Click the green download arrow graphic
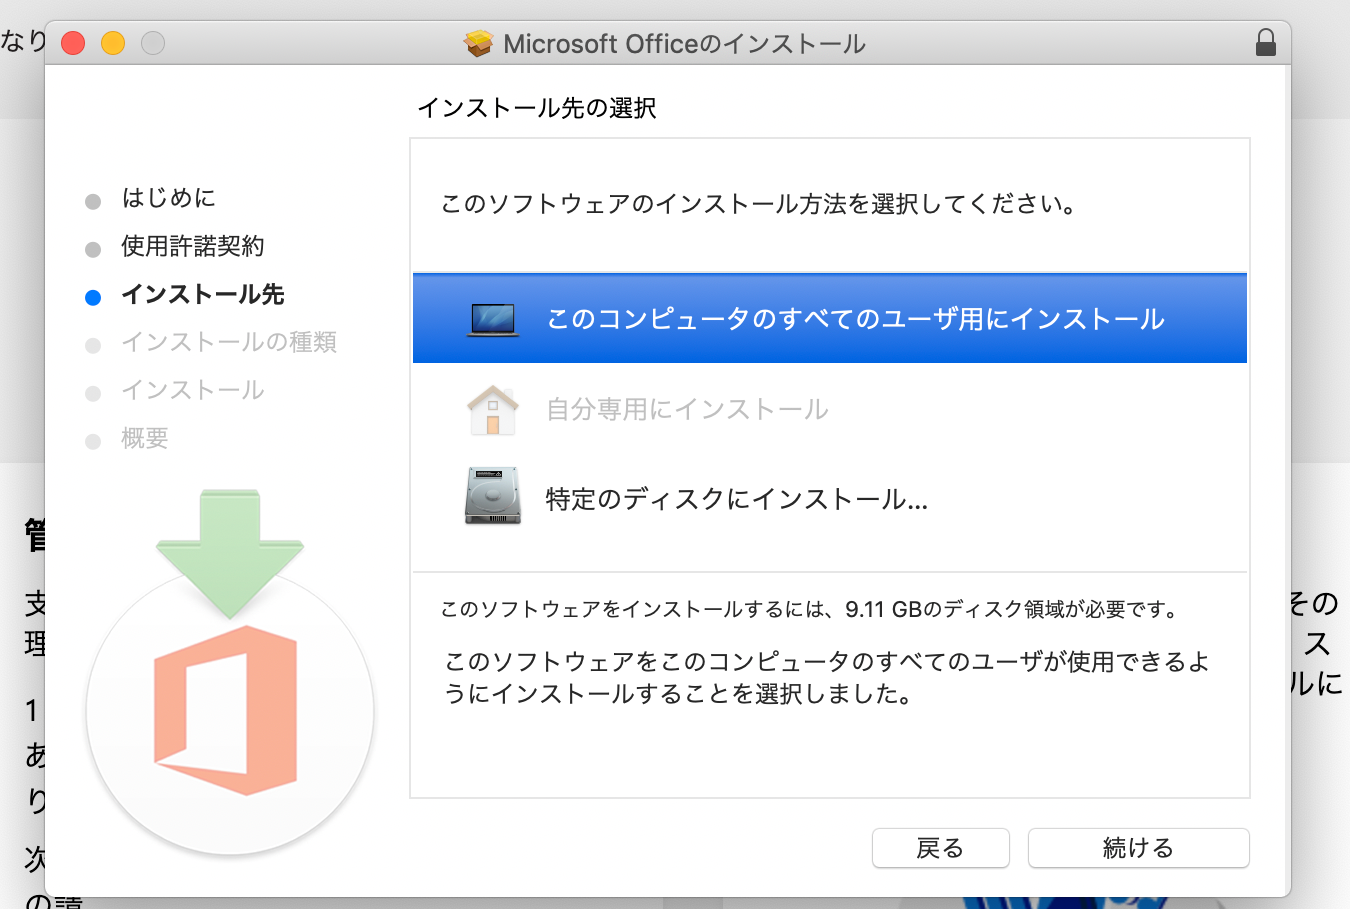Viewport: 1350px width, 909px height. click(230, 553)
